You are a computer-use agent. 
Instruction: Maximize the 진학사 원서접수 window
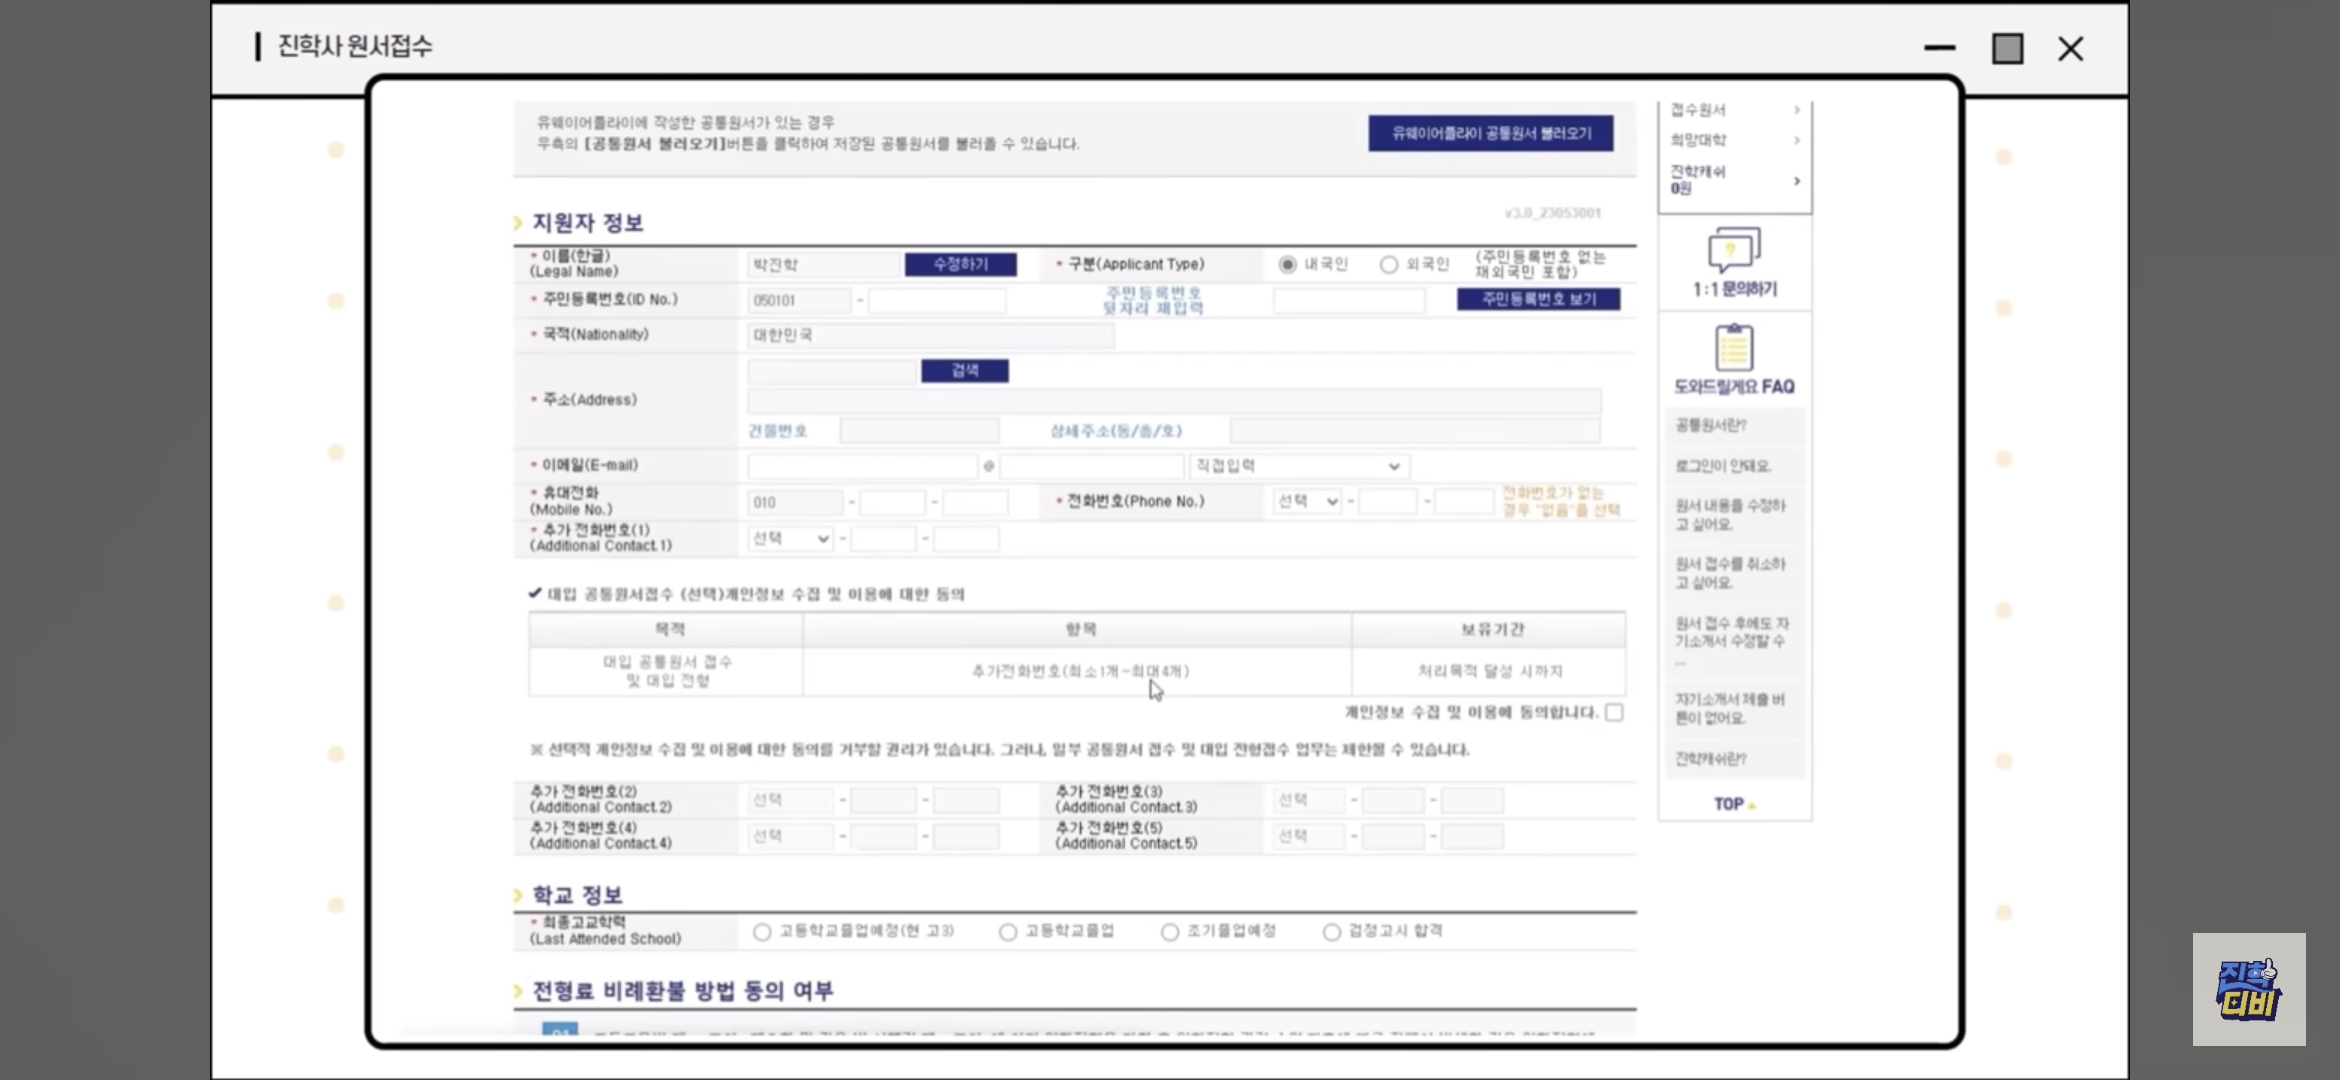(x=2007, y=48)
